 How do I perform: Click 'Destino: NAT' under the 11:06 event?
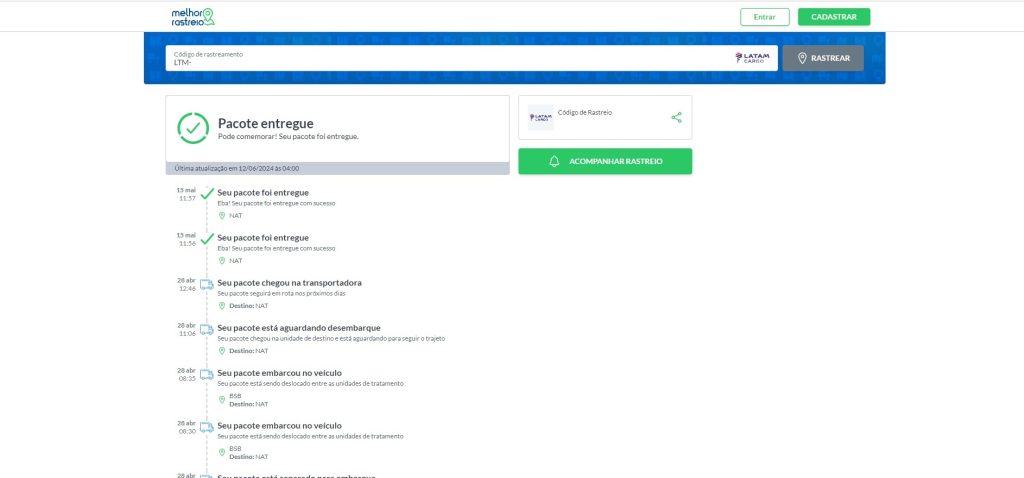coord(249,351)
